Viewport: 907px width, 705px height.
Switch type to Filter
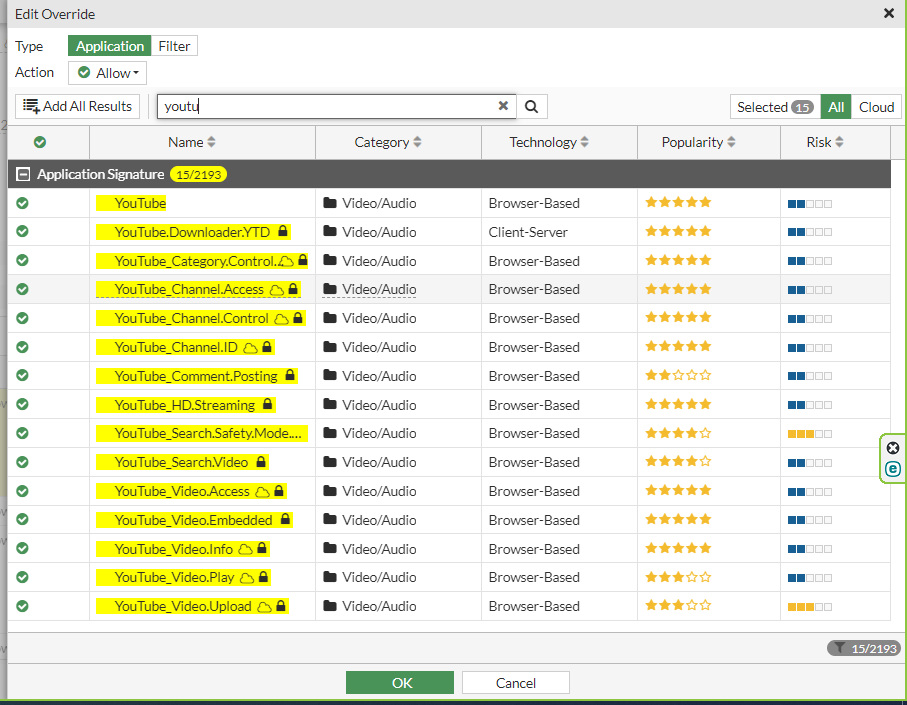coord(174,46)
